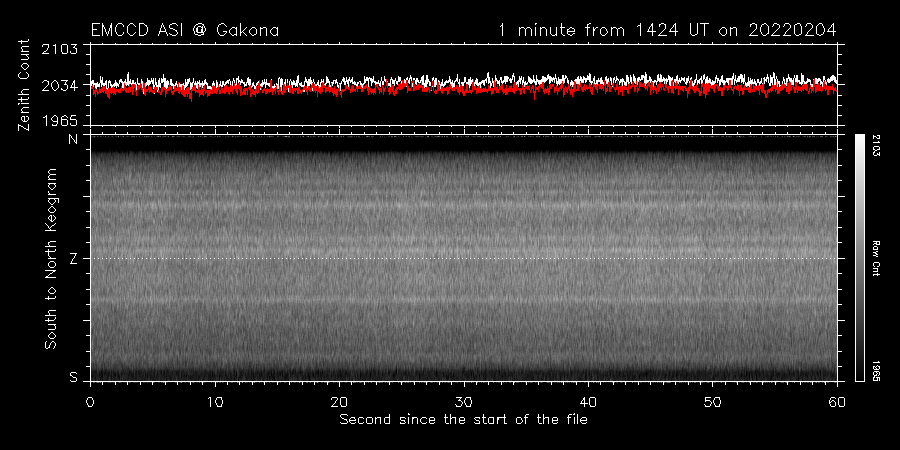Click 'Second since the start of the file' label
The height and width of the screenshot is (450, 900).
coord(464,420)
